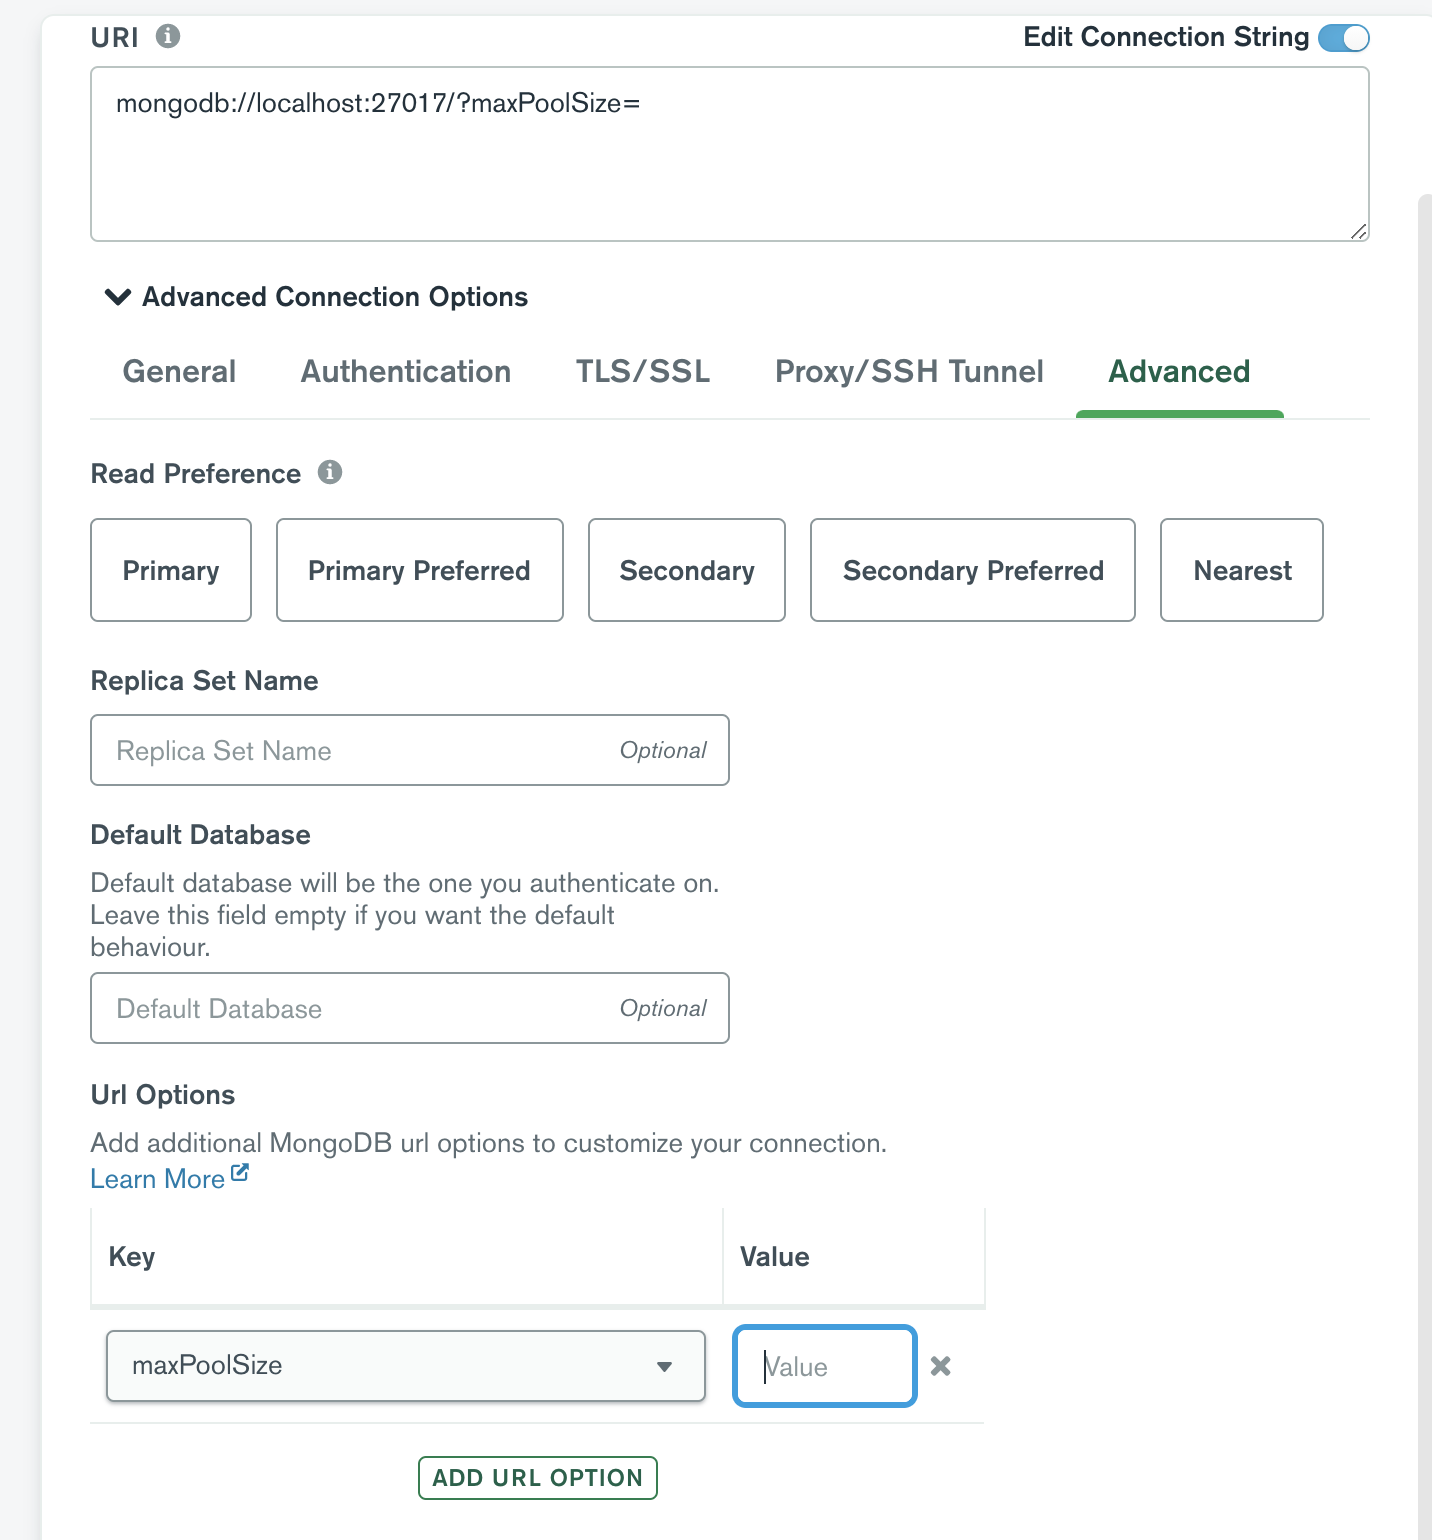This screenshot has height=1540, width=1432.
Task: Click the Read Preference info icon
Action: (x=330, y=472)
